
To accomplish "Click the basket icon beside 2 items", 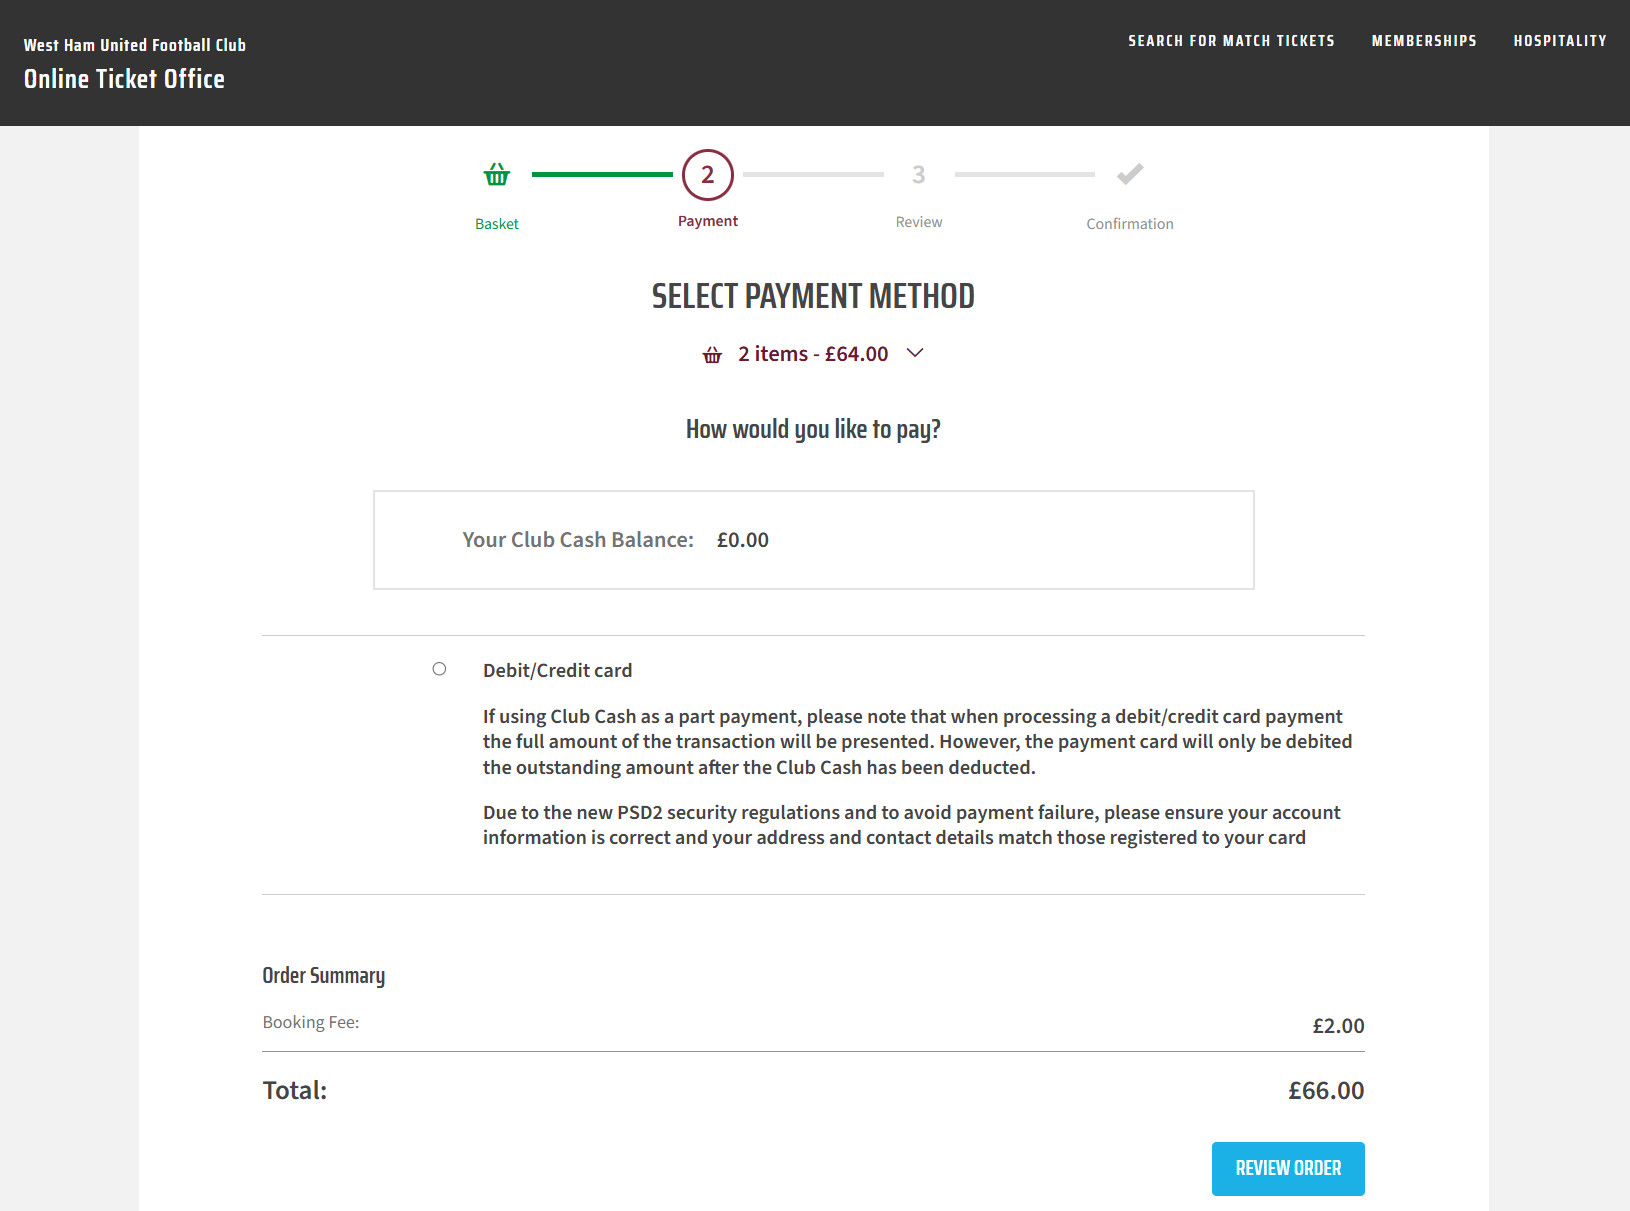I will pyautogui.click(x=712, y=355).
